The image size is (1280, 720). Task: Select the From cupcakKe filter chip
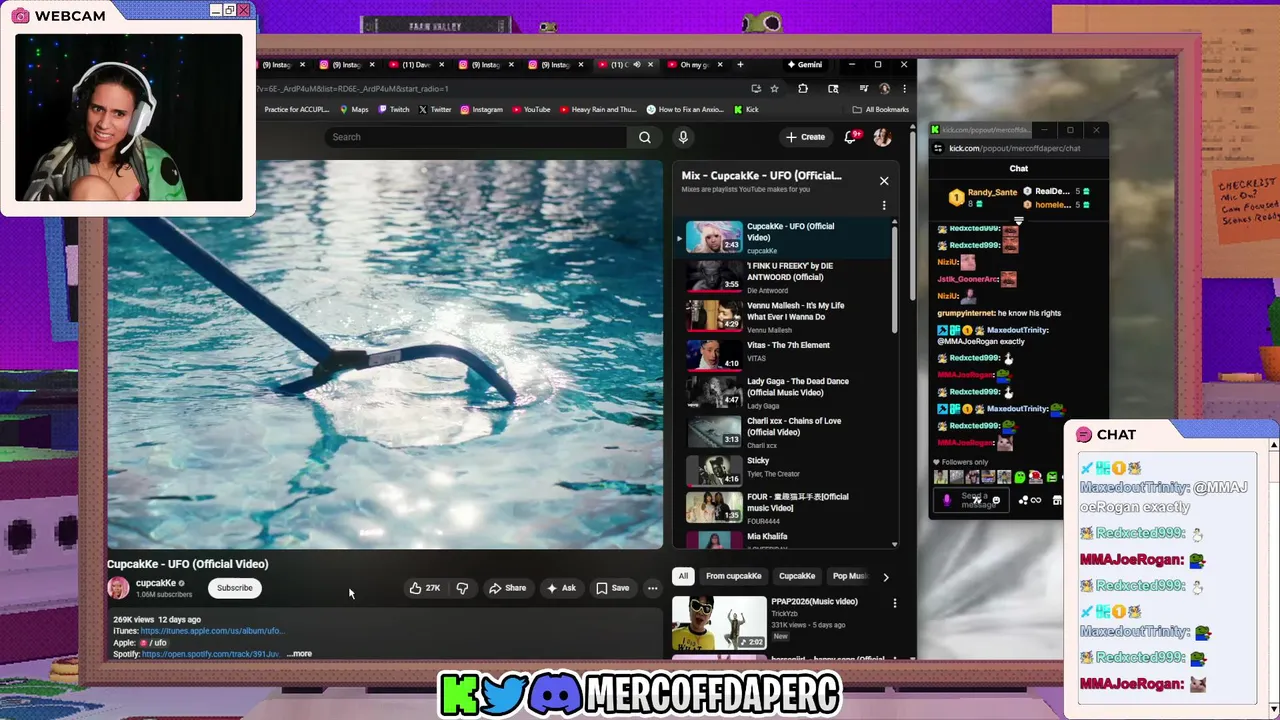734,576
